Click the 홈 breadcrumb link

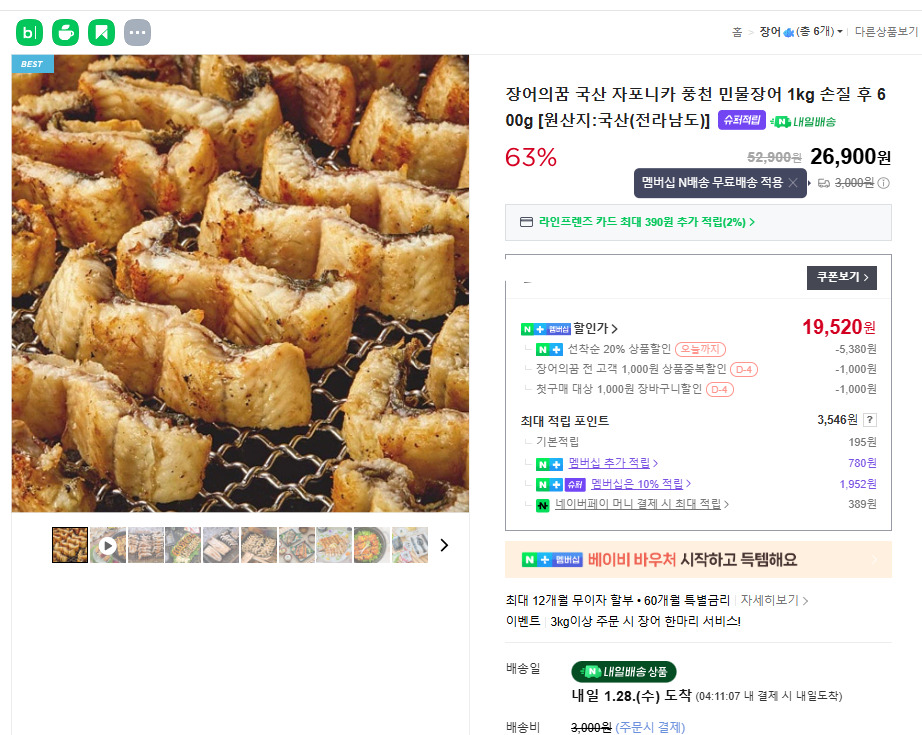(736, 32)
